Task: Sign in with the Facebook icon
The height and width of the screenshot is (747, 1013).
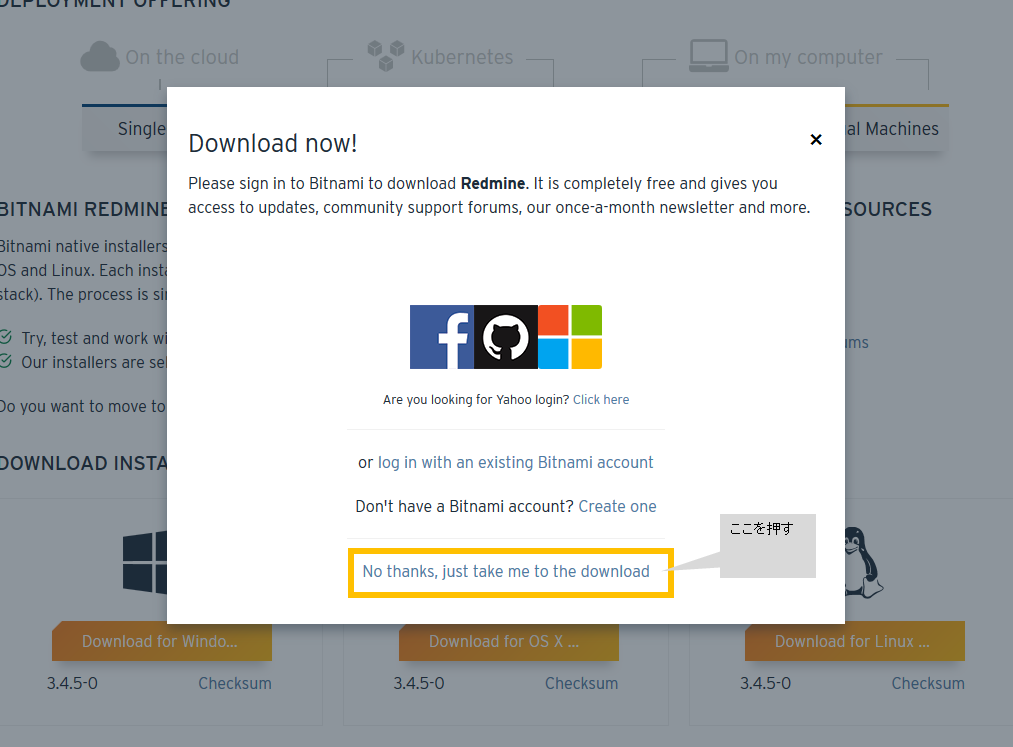Action: (441, 336)
